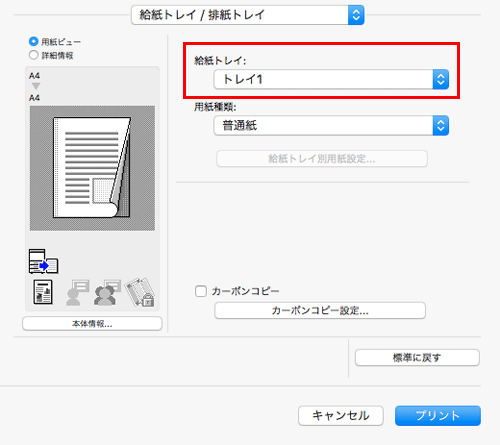Enable the カーボンコピー checkbox

pyautogui.click(x=201, y=291)
